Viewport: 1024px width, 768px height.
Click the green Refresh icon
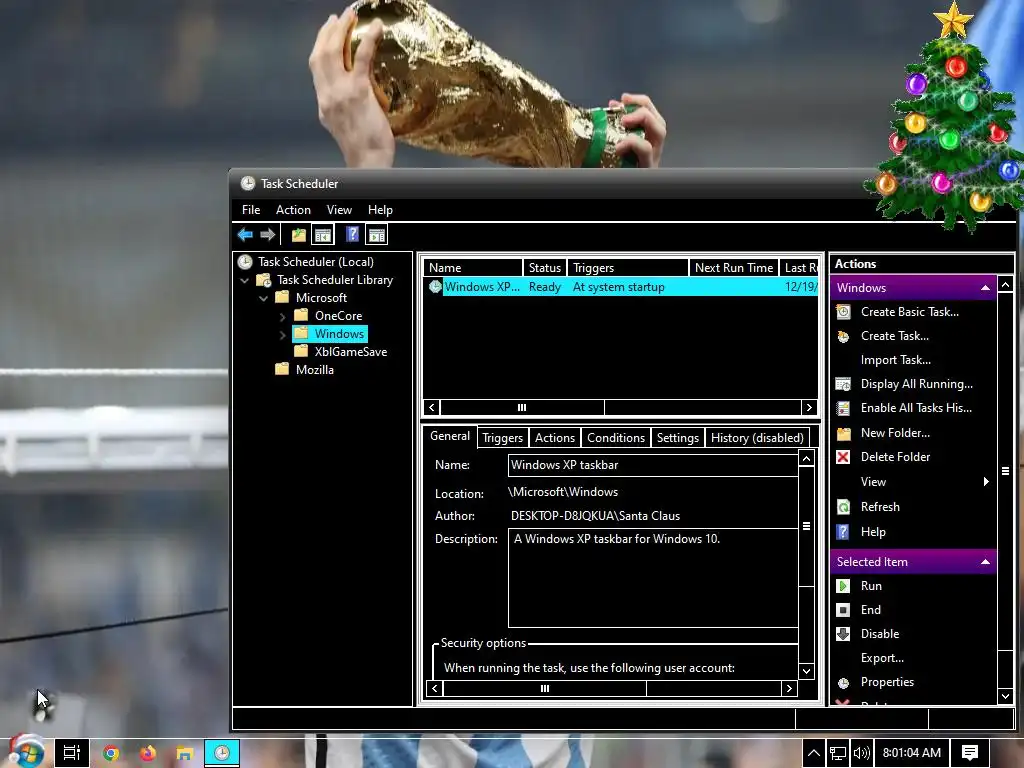coord(843,507)
